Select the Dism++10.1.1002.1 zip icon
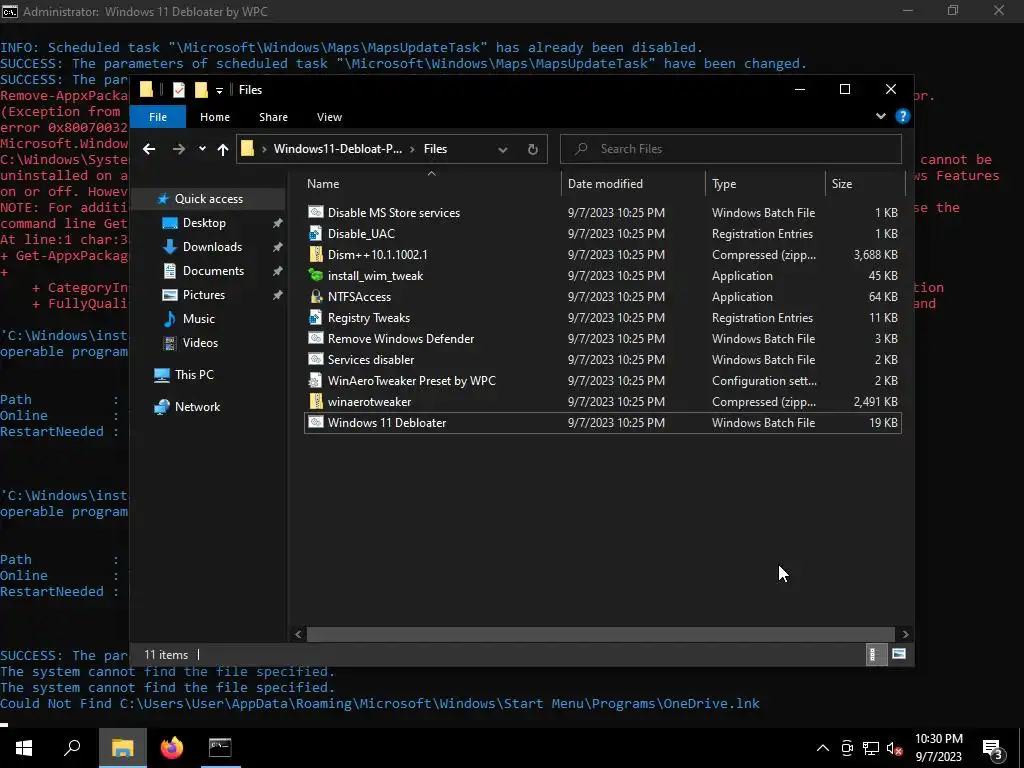The image size is (1024, 768). pyautogui.click(x=315, y=254)
